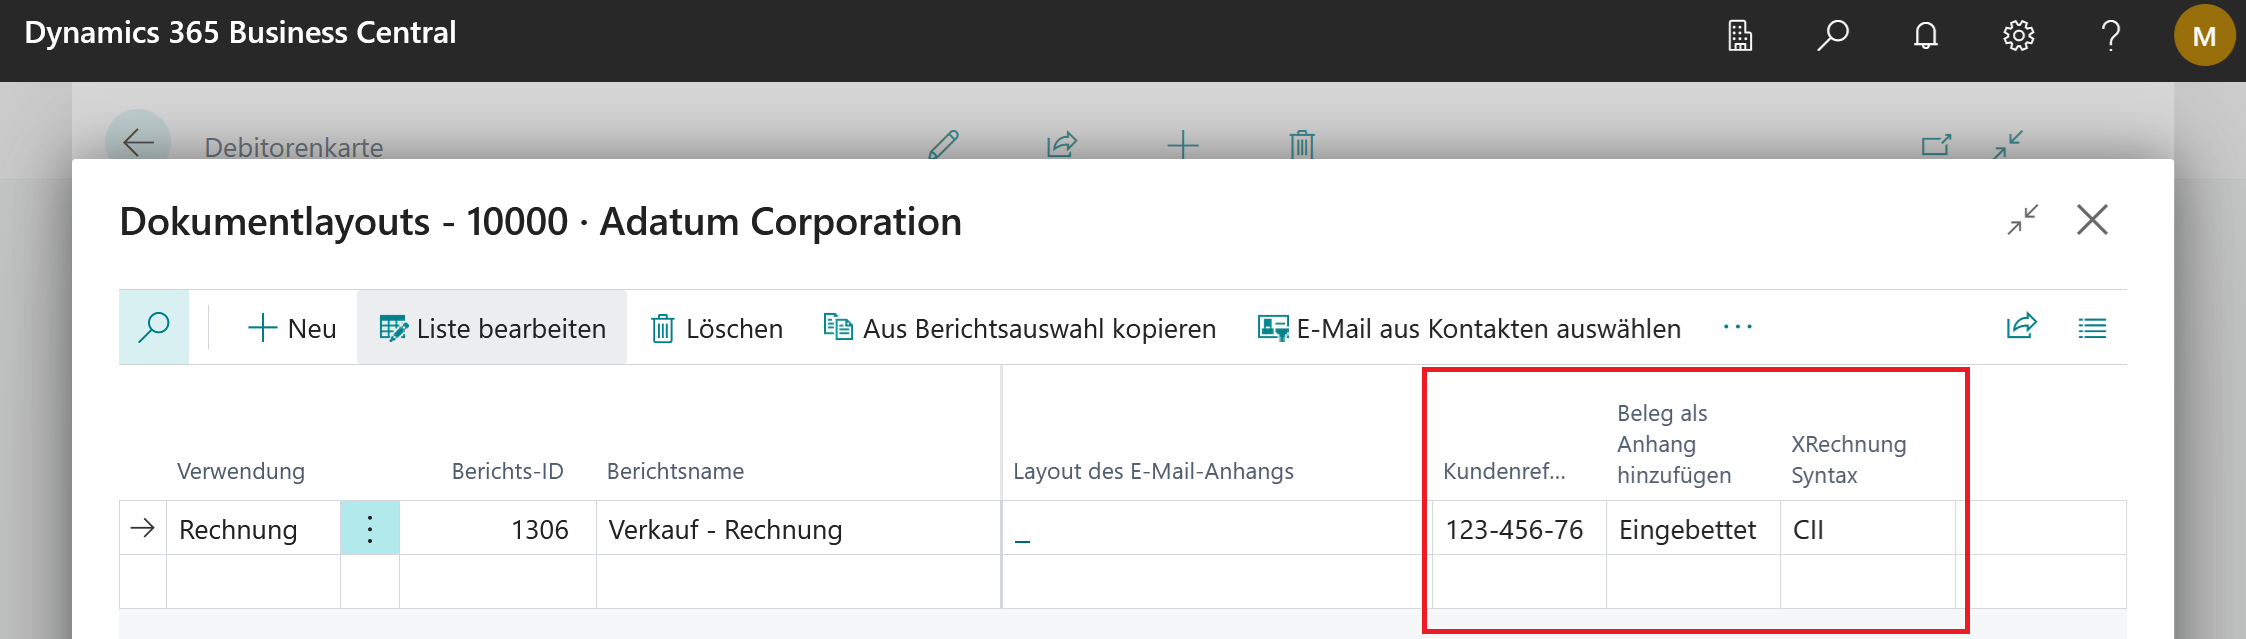The width and height of the screenshot is (2246, 639).
Task: Open more actions ellipsis in the toolbar
Action: pyautogui.click(x=1738, y=327)
